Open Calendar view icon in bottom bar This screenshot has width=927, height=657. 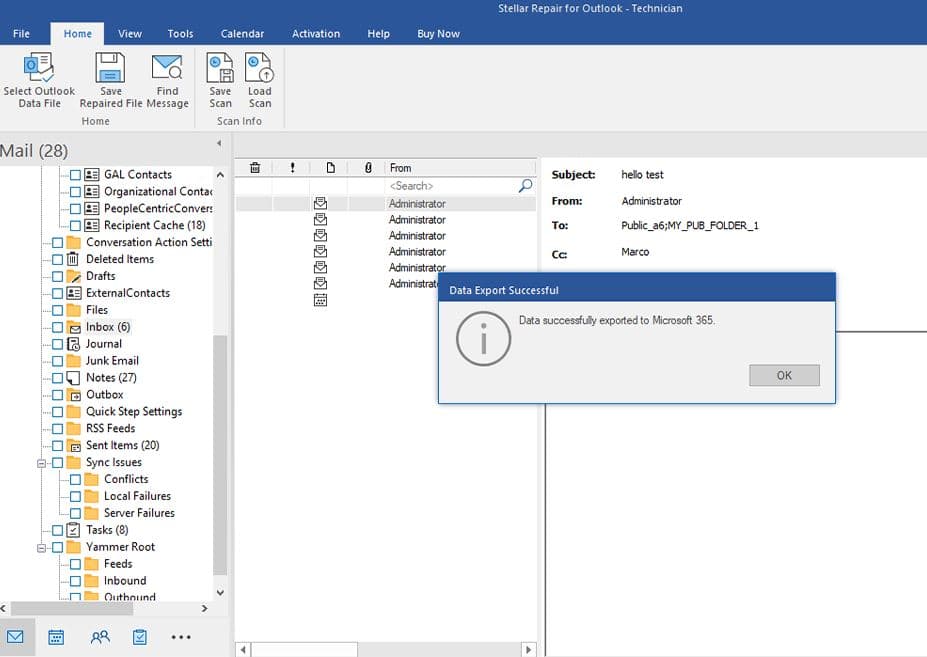pyautogui.click(x=56, y=637)
